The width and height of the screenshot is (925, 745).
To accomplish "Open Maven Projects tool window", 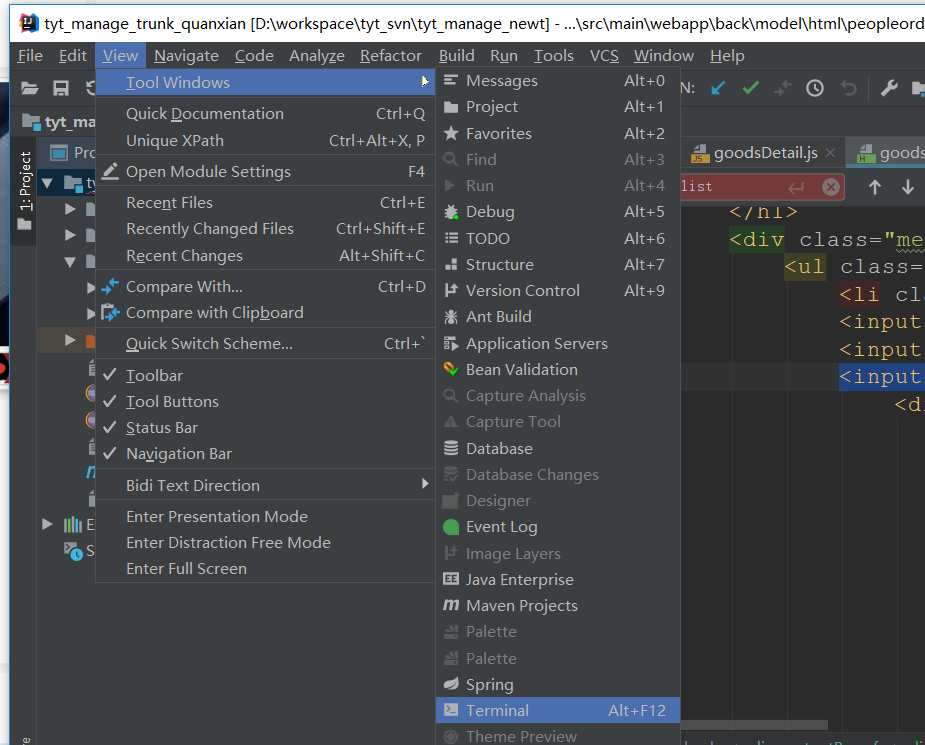I will (557, 605).
